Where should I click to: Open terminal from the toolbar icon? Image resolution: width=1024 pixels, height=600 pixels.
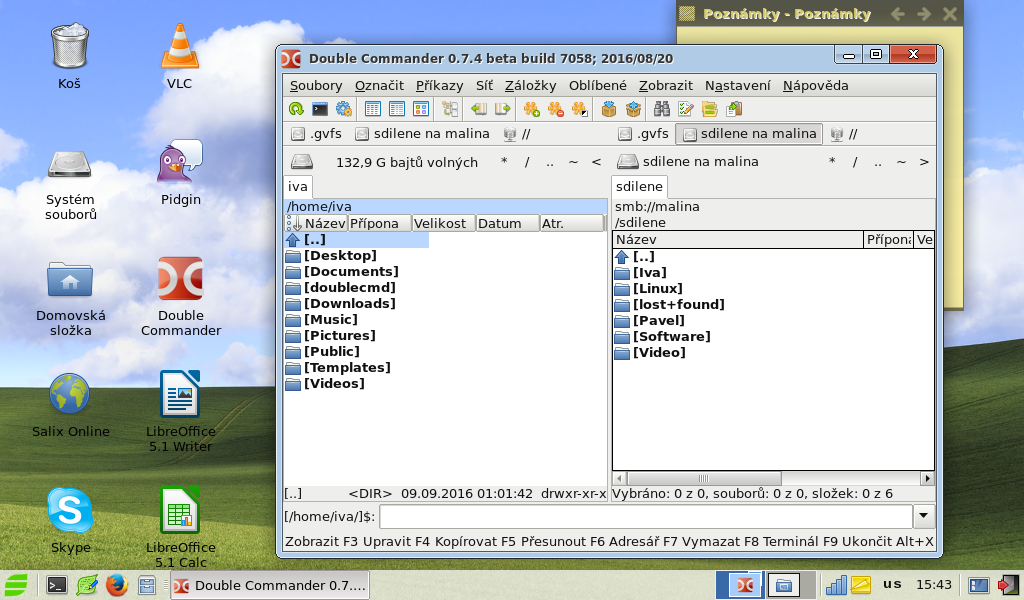[320, 109]
